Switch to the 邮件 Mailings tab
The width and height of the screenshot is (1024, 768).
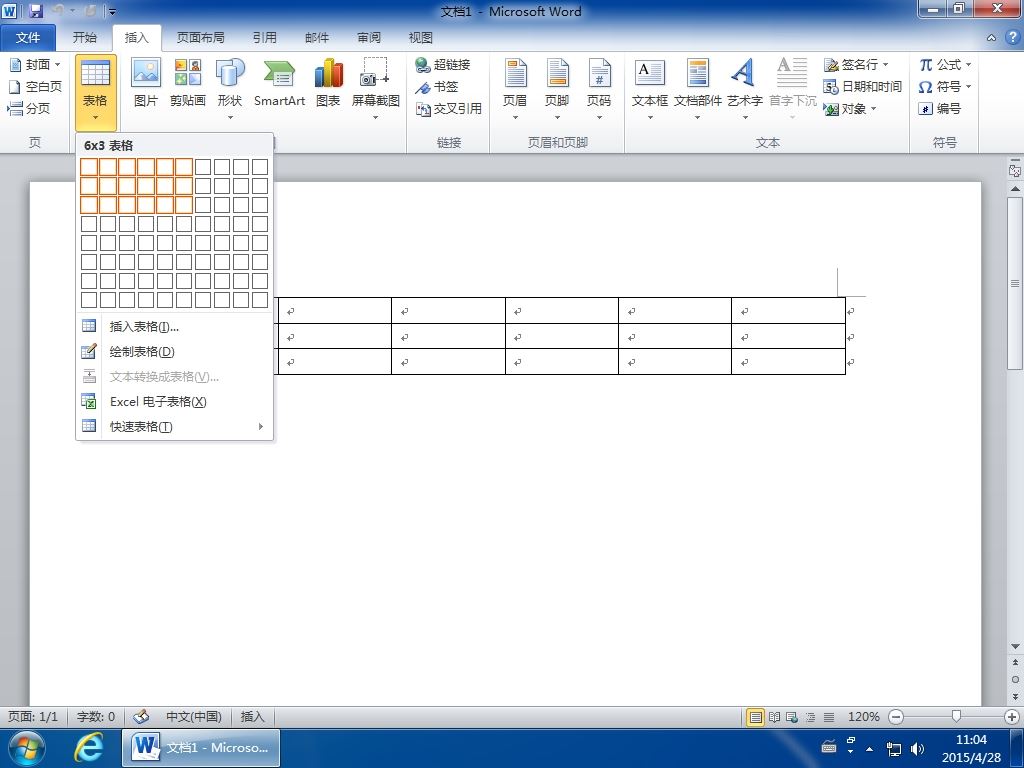tap(317, 38)
